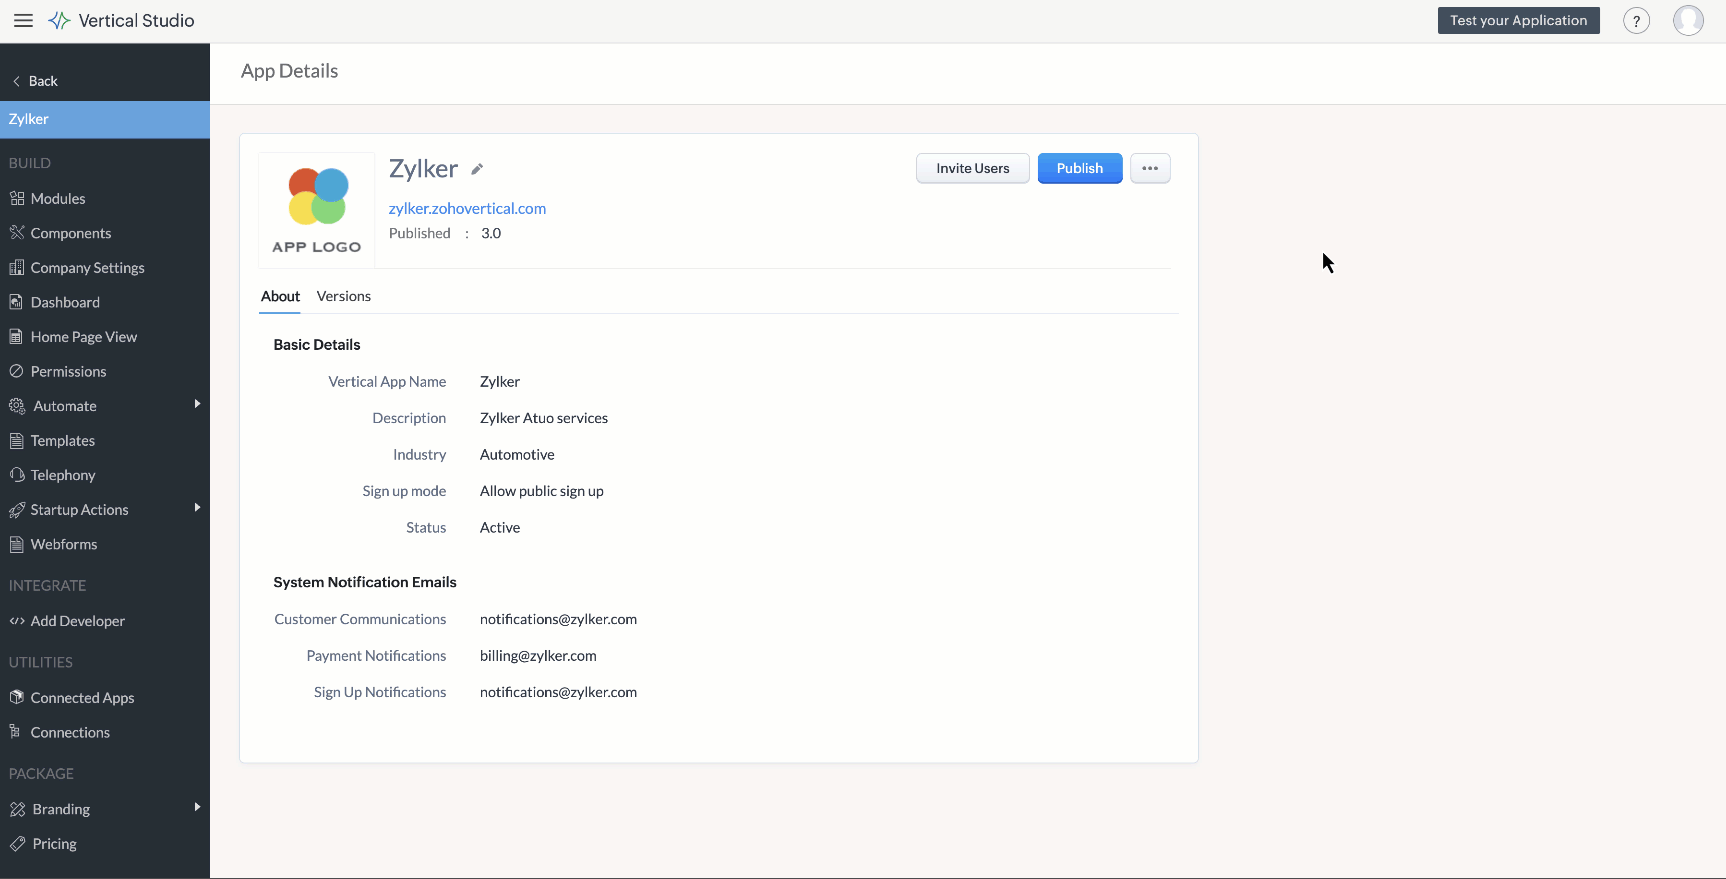Click the description 'Zylker Atuo services'
The height and width of the screenshot is (879, 1726).
pyautogui.click(x=544, y=418)
